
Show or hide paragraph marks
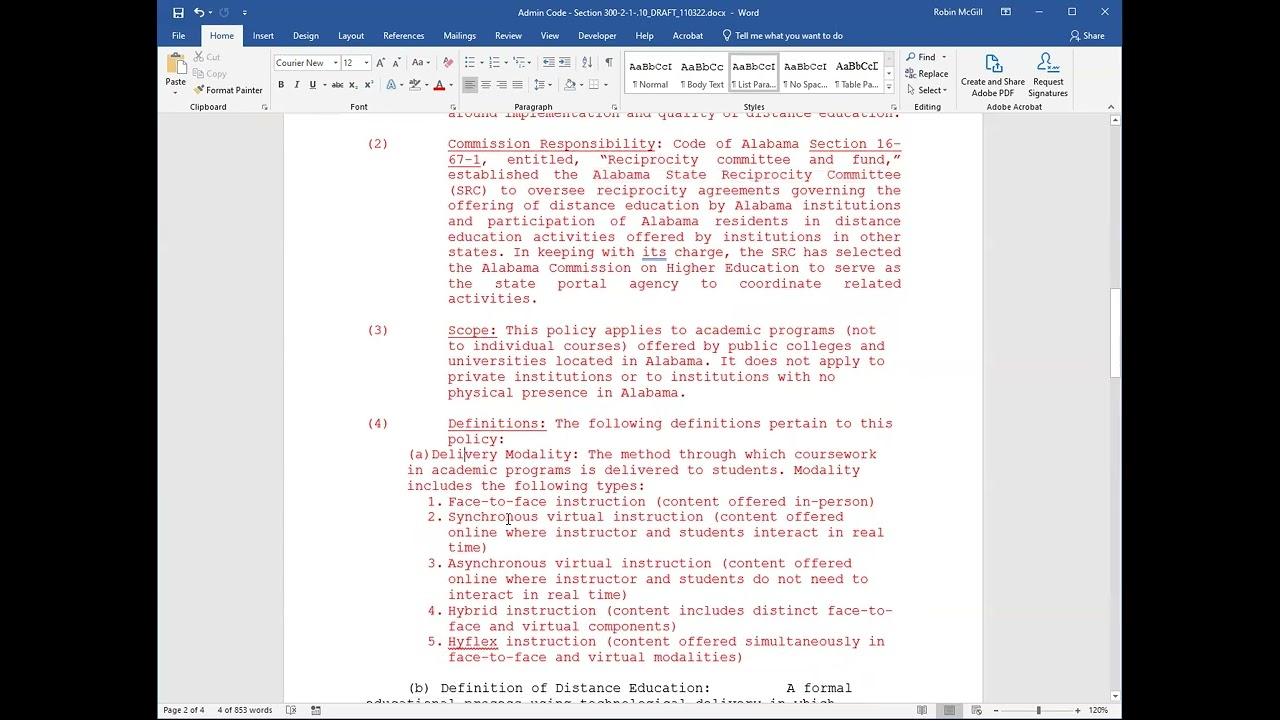click(x=608, y=63)
